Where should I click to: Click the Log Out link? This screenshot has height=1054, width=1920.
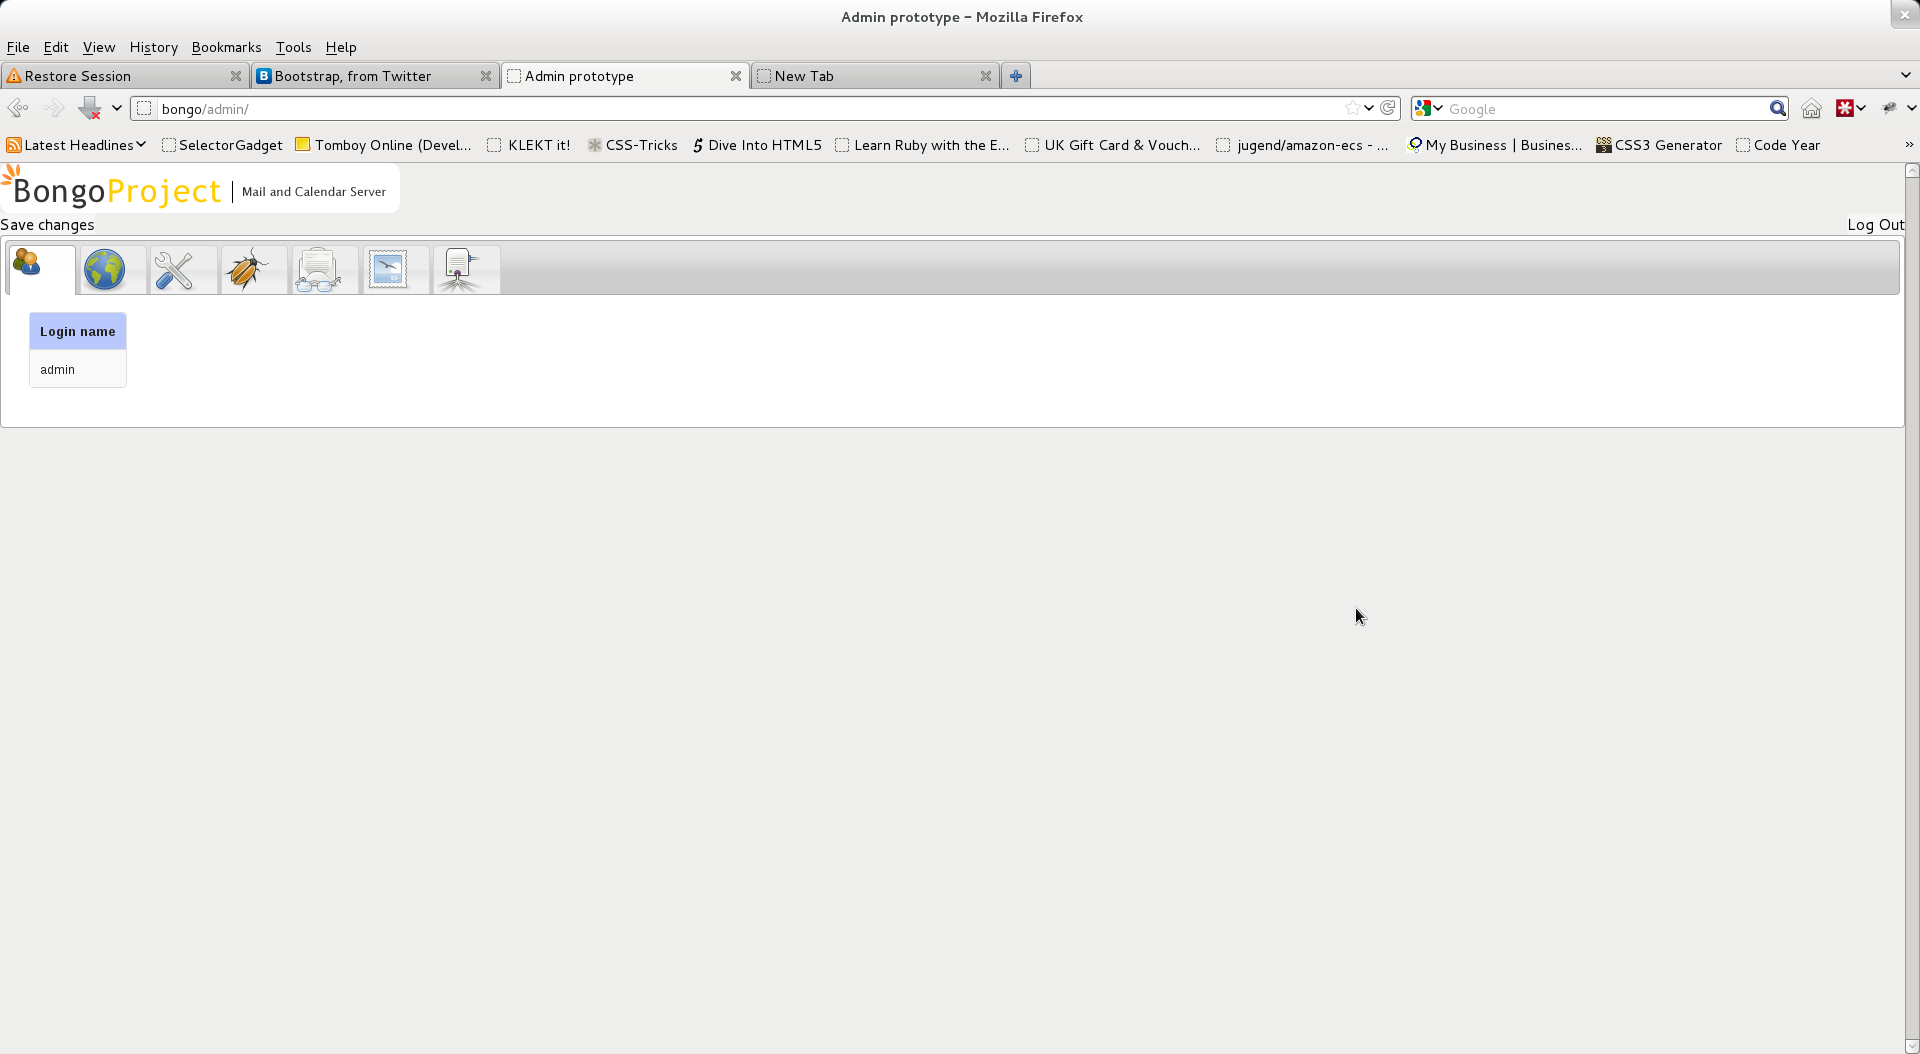[1875, 225]
